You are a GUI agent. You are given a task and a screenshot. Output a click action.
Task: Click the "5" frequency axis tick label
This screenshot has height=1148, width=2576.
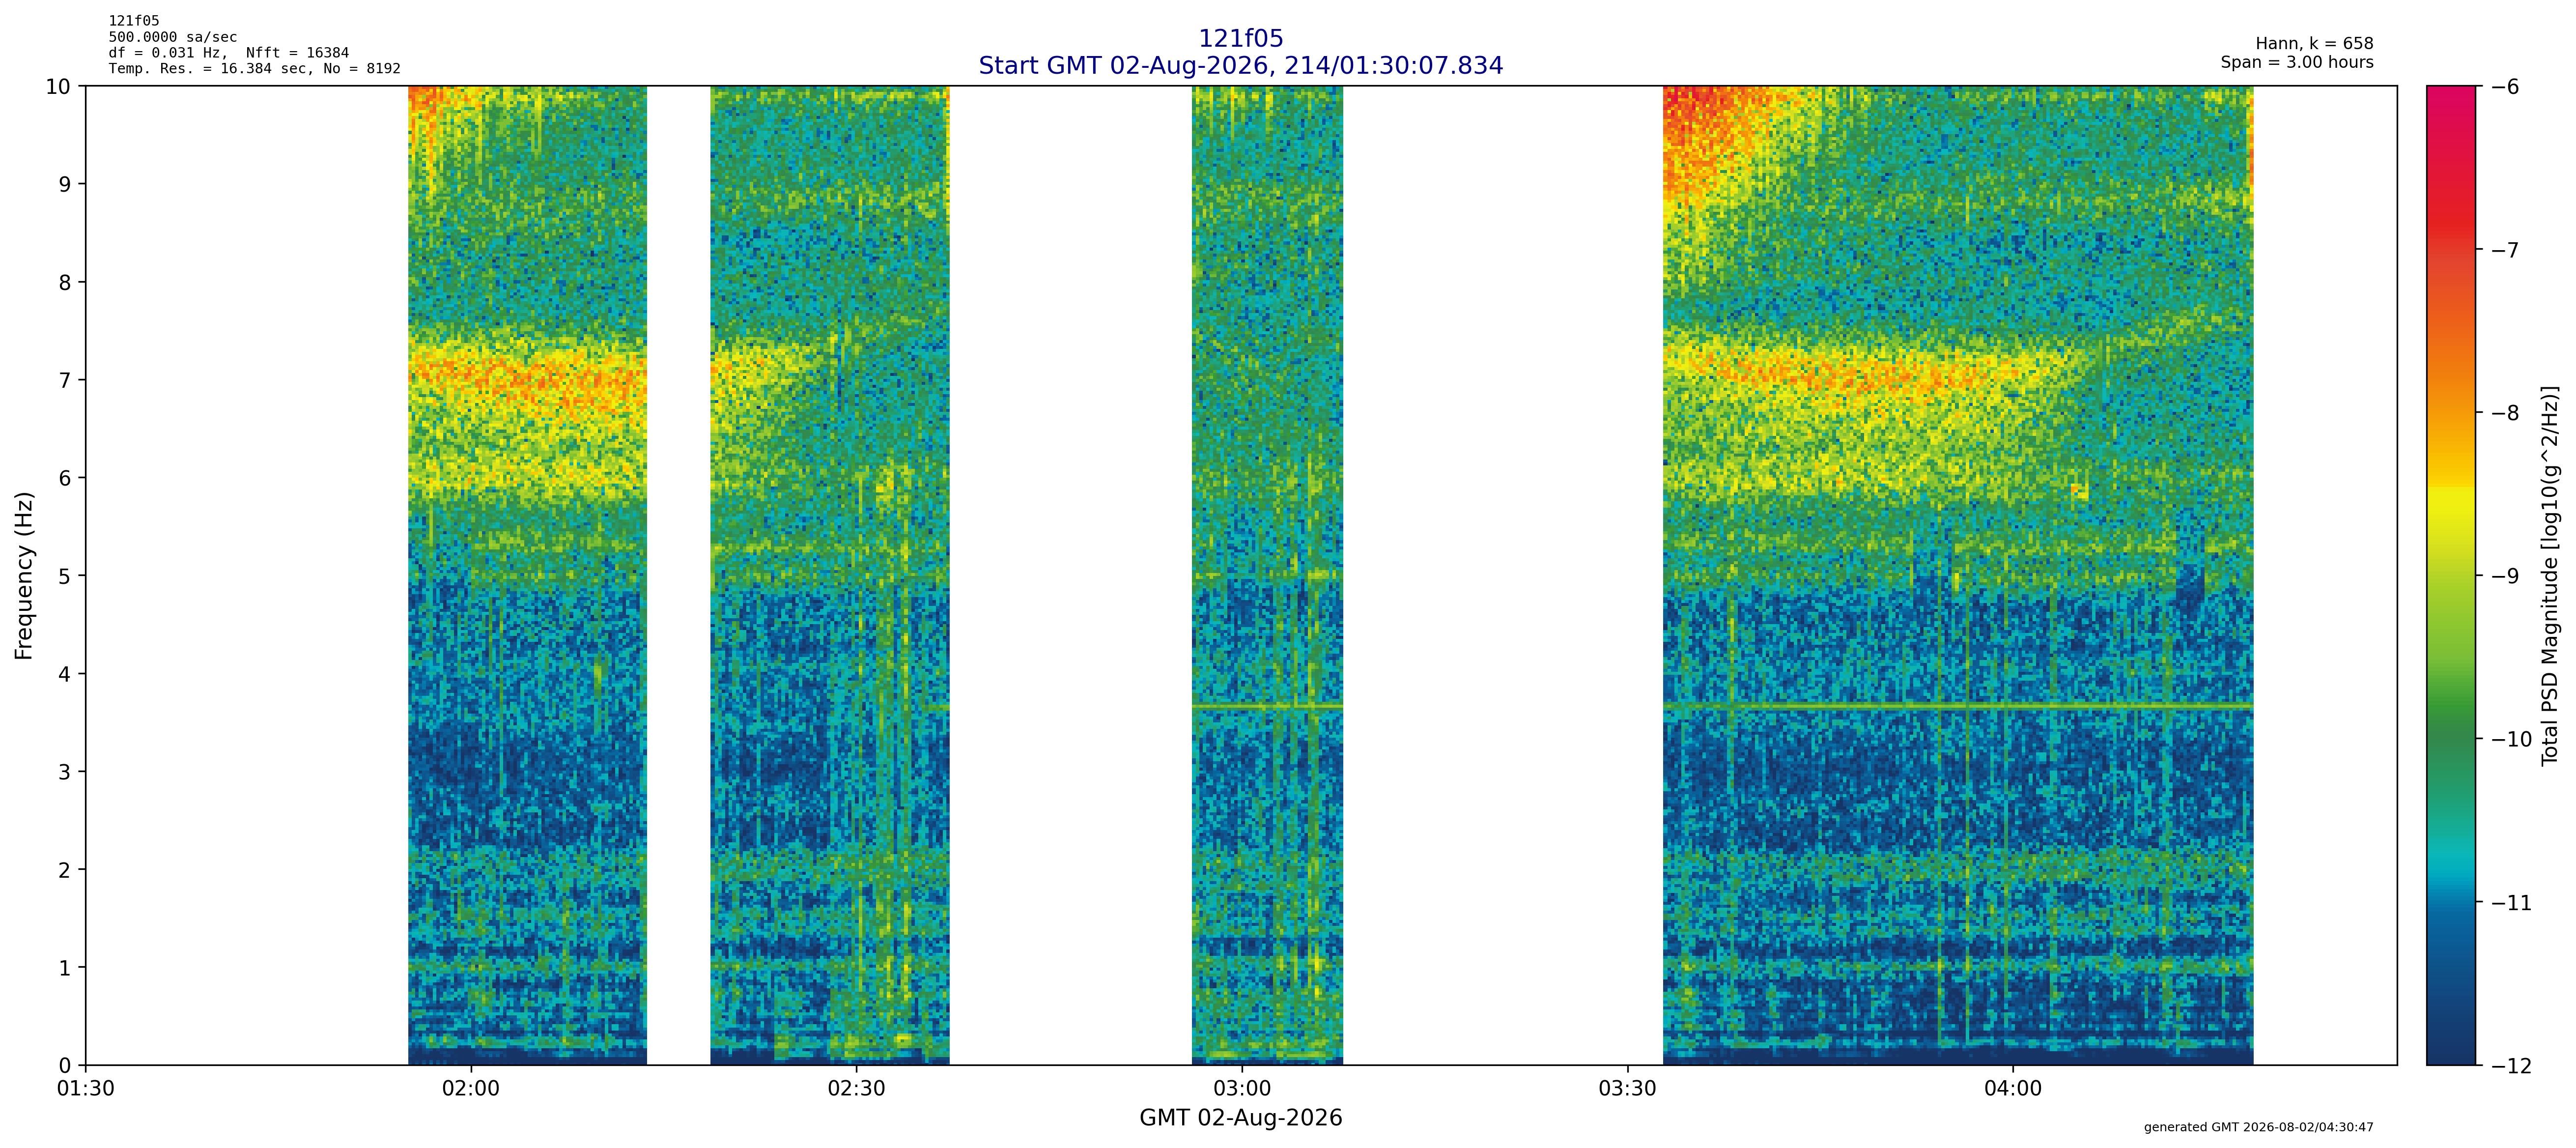(x=65, y=576)
